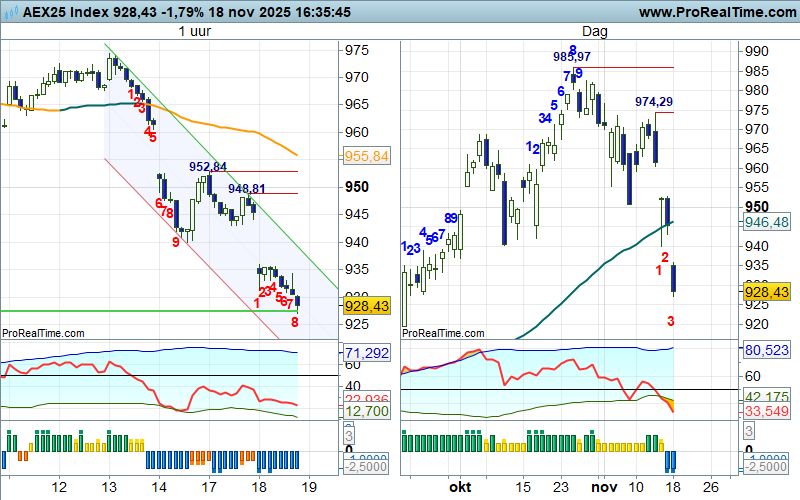The image size is (800, 500).
Task: Click the red 22,036 indicator value on hourly panel
Action: coord(366,398)
